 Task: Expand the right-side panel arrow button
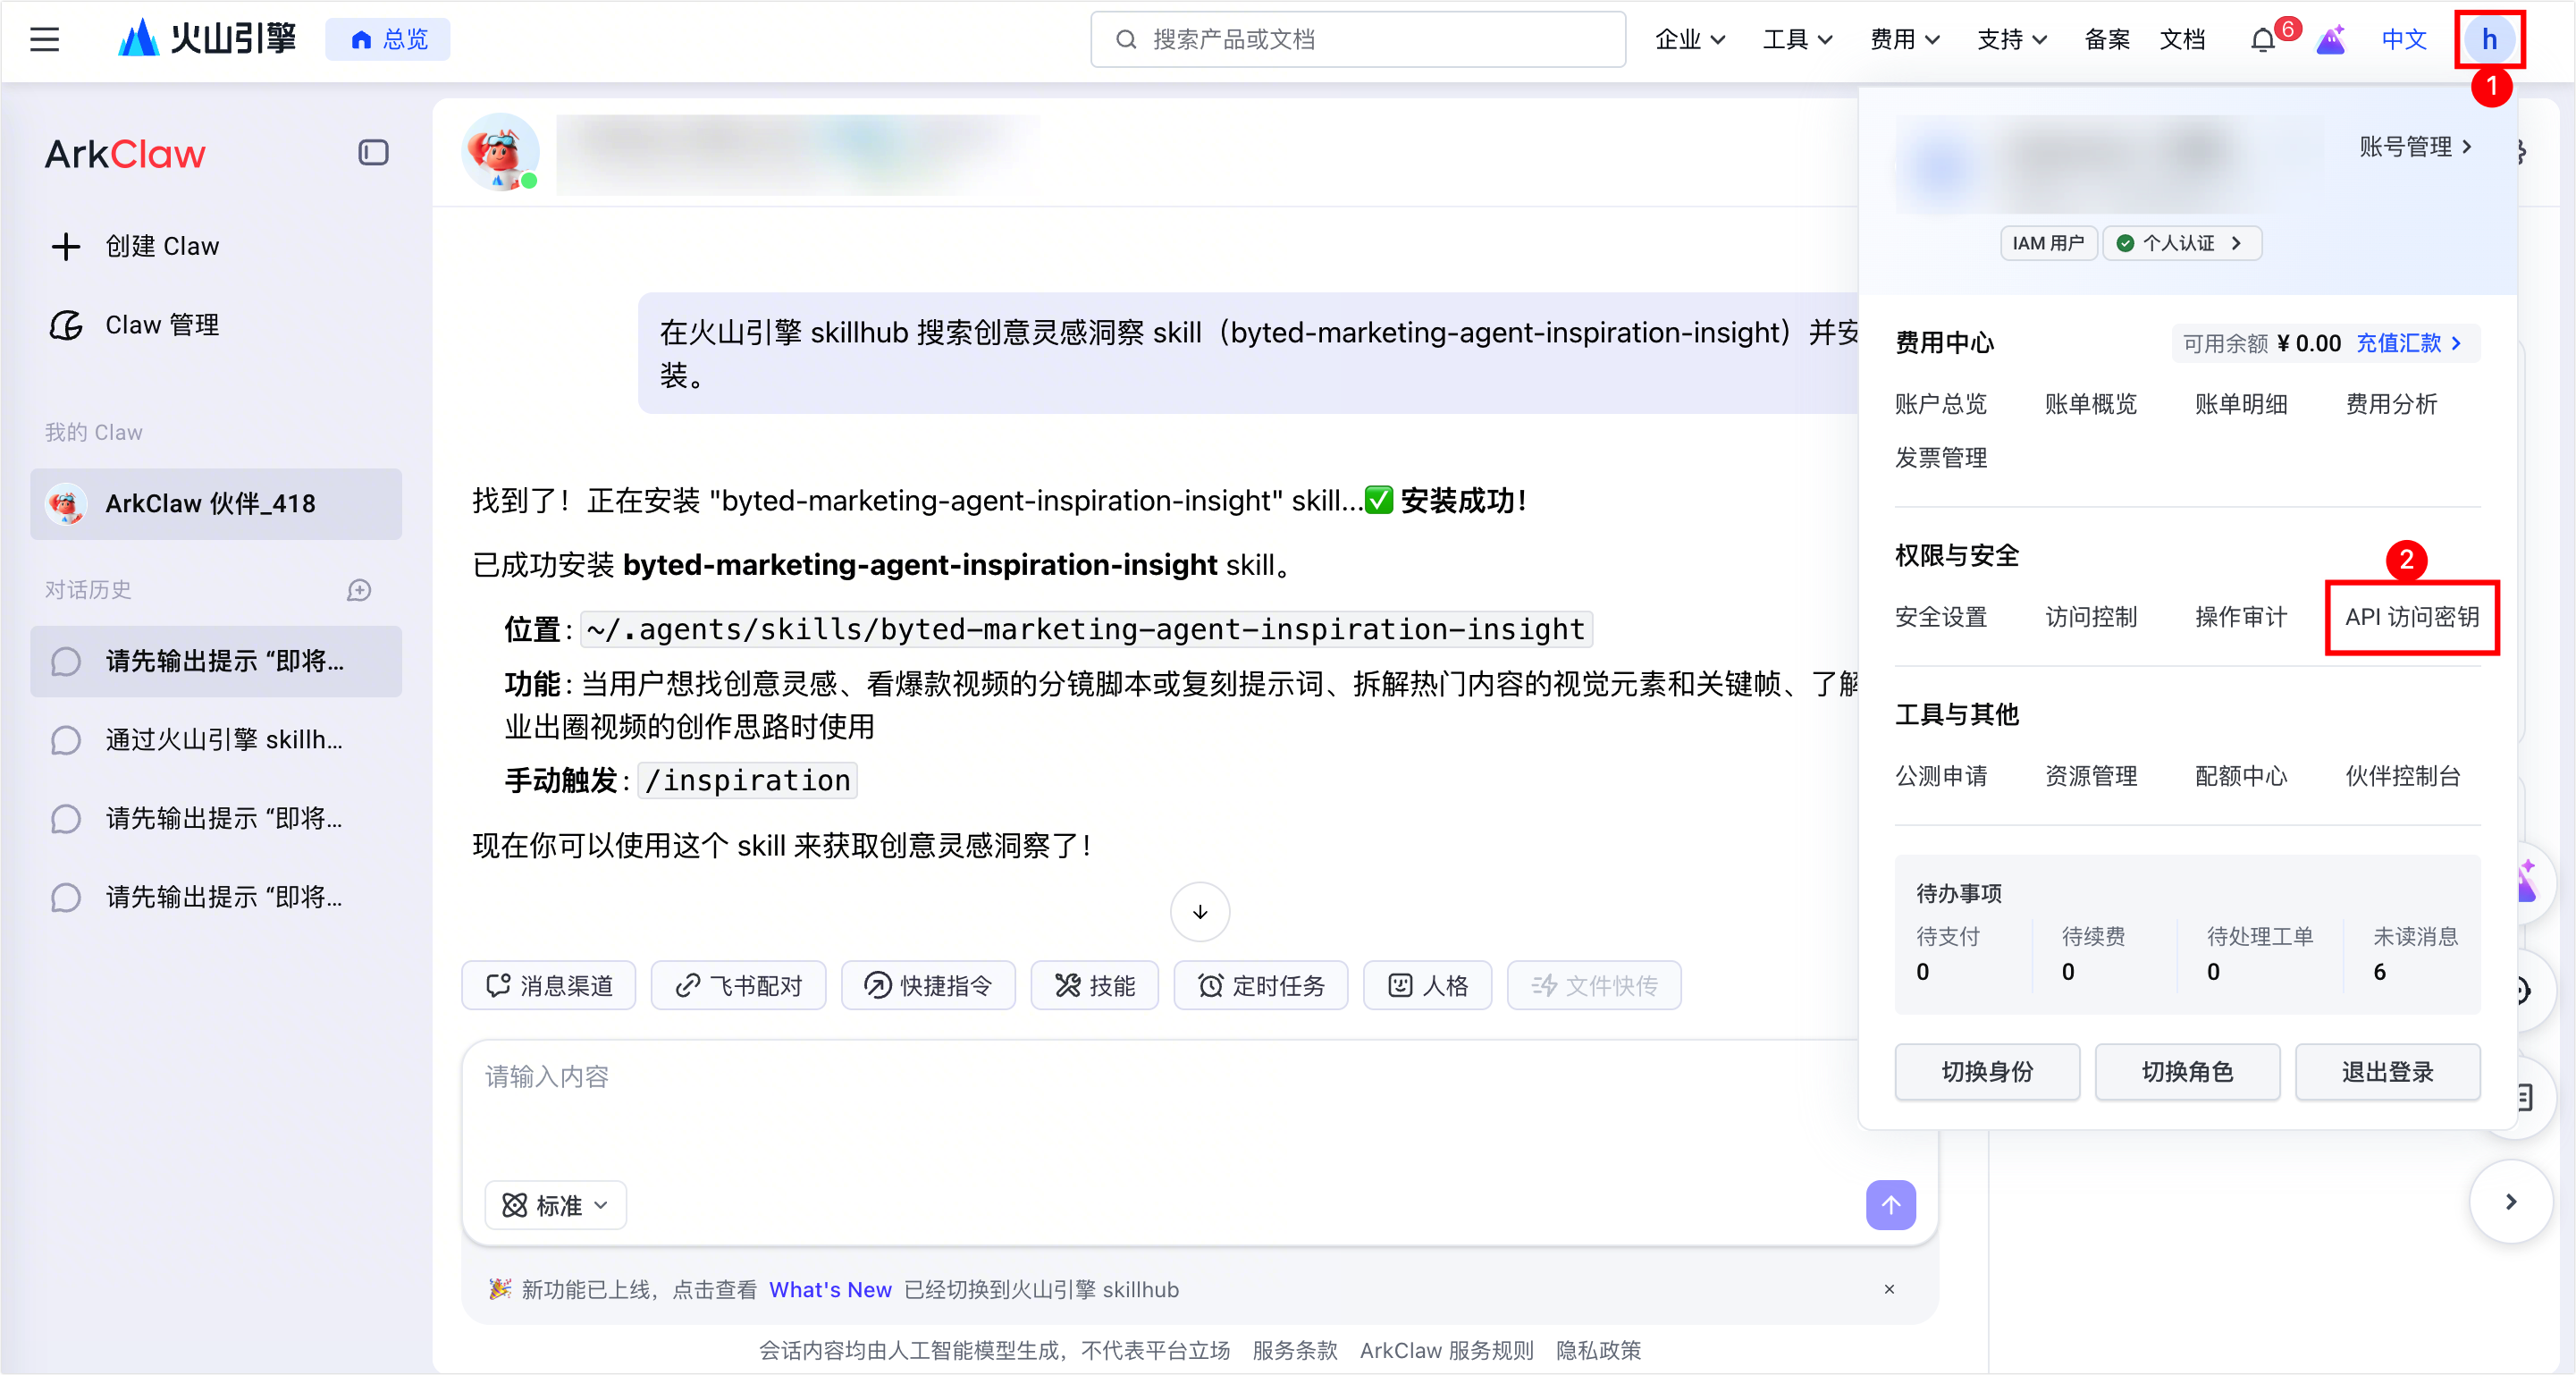pyautogui.click(x=2510, y=1201)
